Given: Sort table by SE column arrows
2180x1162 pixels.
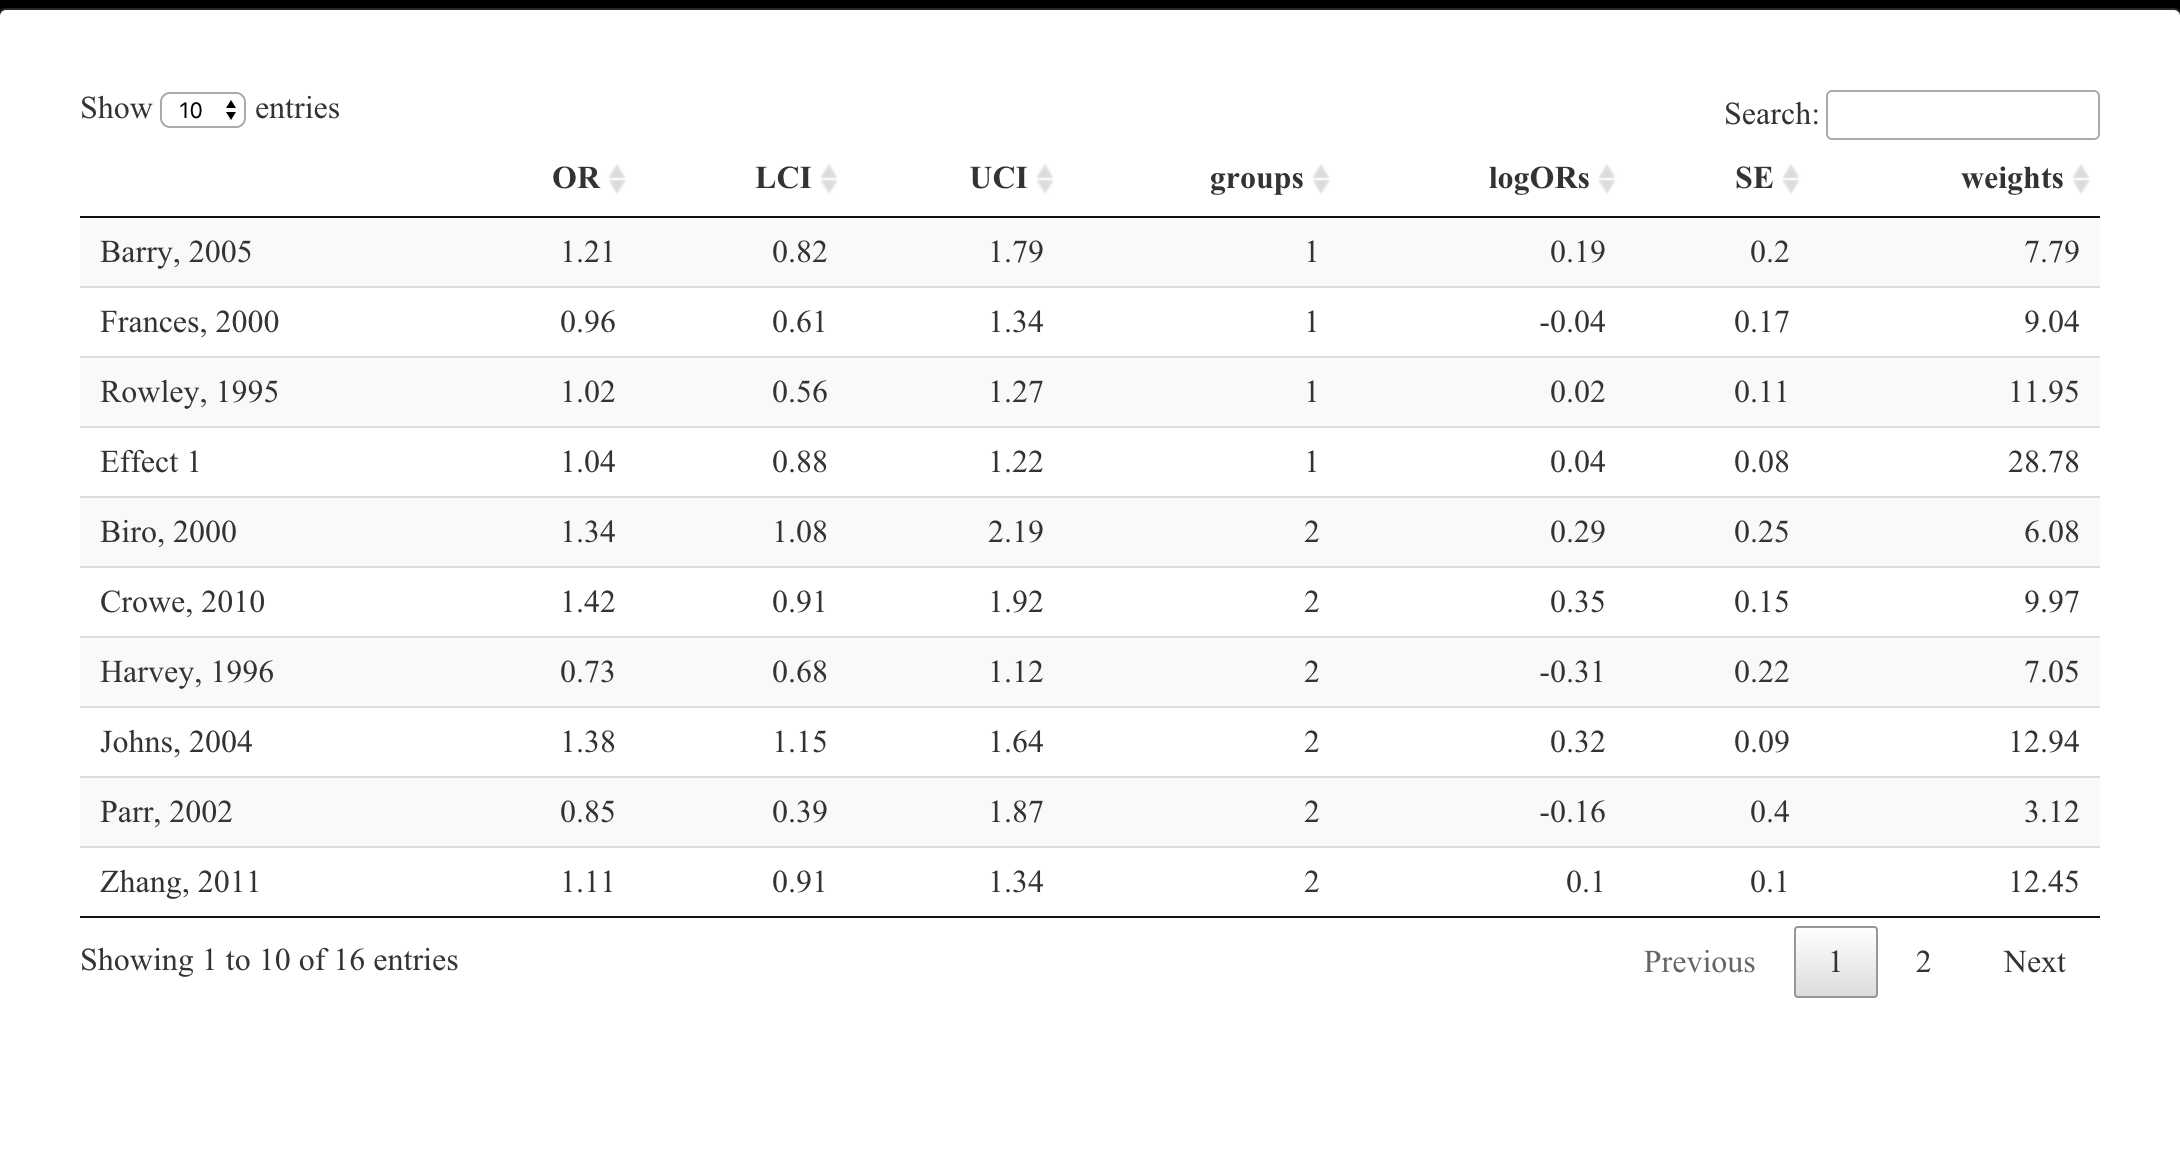Looking at the screenshot, I should pos(1791,179).
